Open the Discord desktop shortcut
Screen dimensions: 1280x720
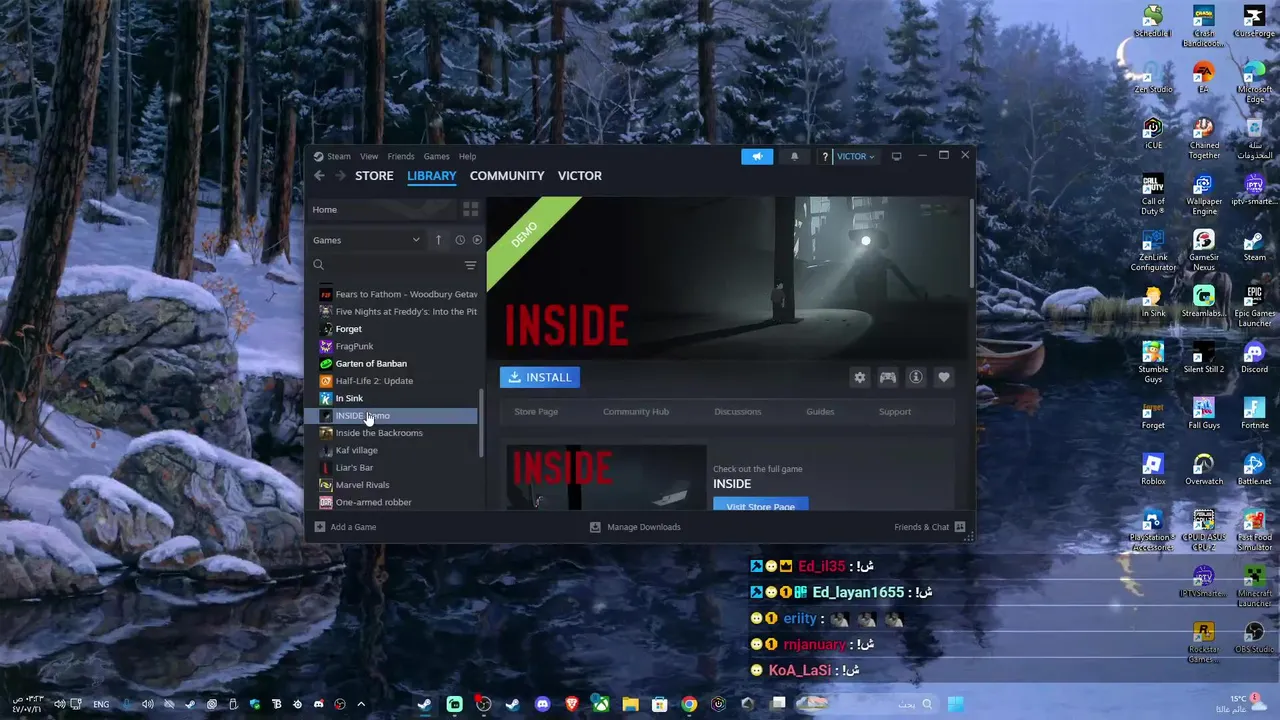pyautogui.click(x=1254, y=358)
